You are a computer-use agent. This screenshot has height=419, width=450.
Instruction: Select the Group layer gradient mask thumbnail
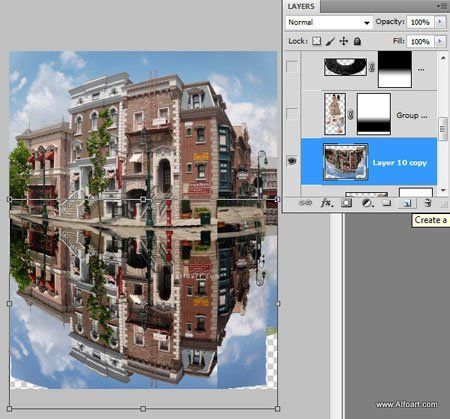pyautogui.click(x=374, y=114)
